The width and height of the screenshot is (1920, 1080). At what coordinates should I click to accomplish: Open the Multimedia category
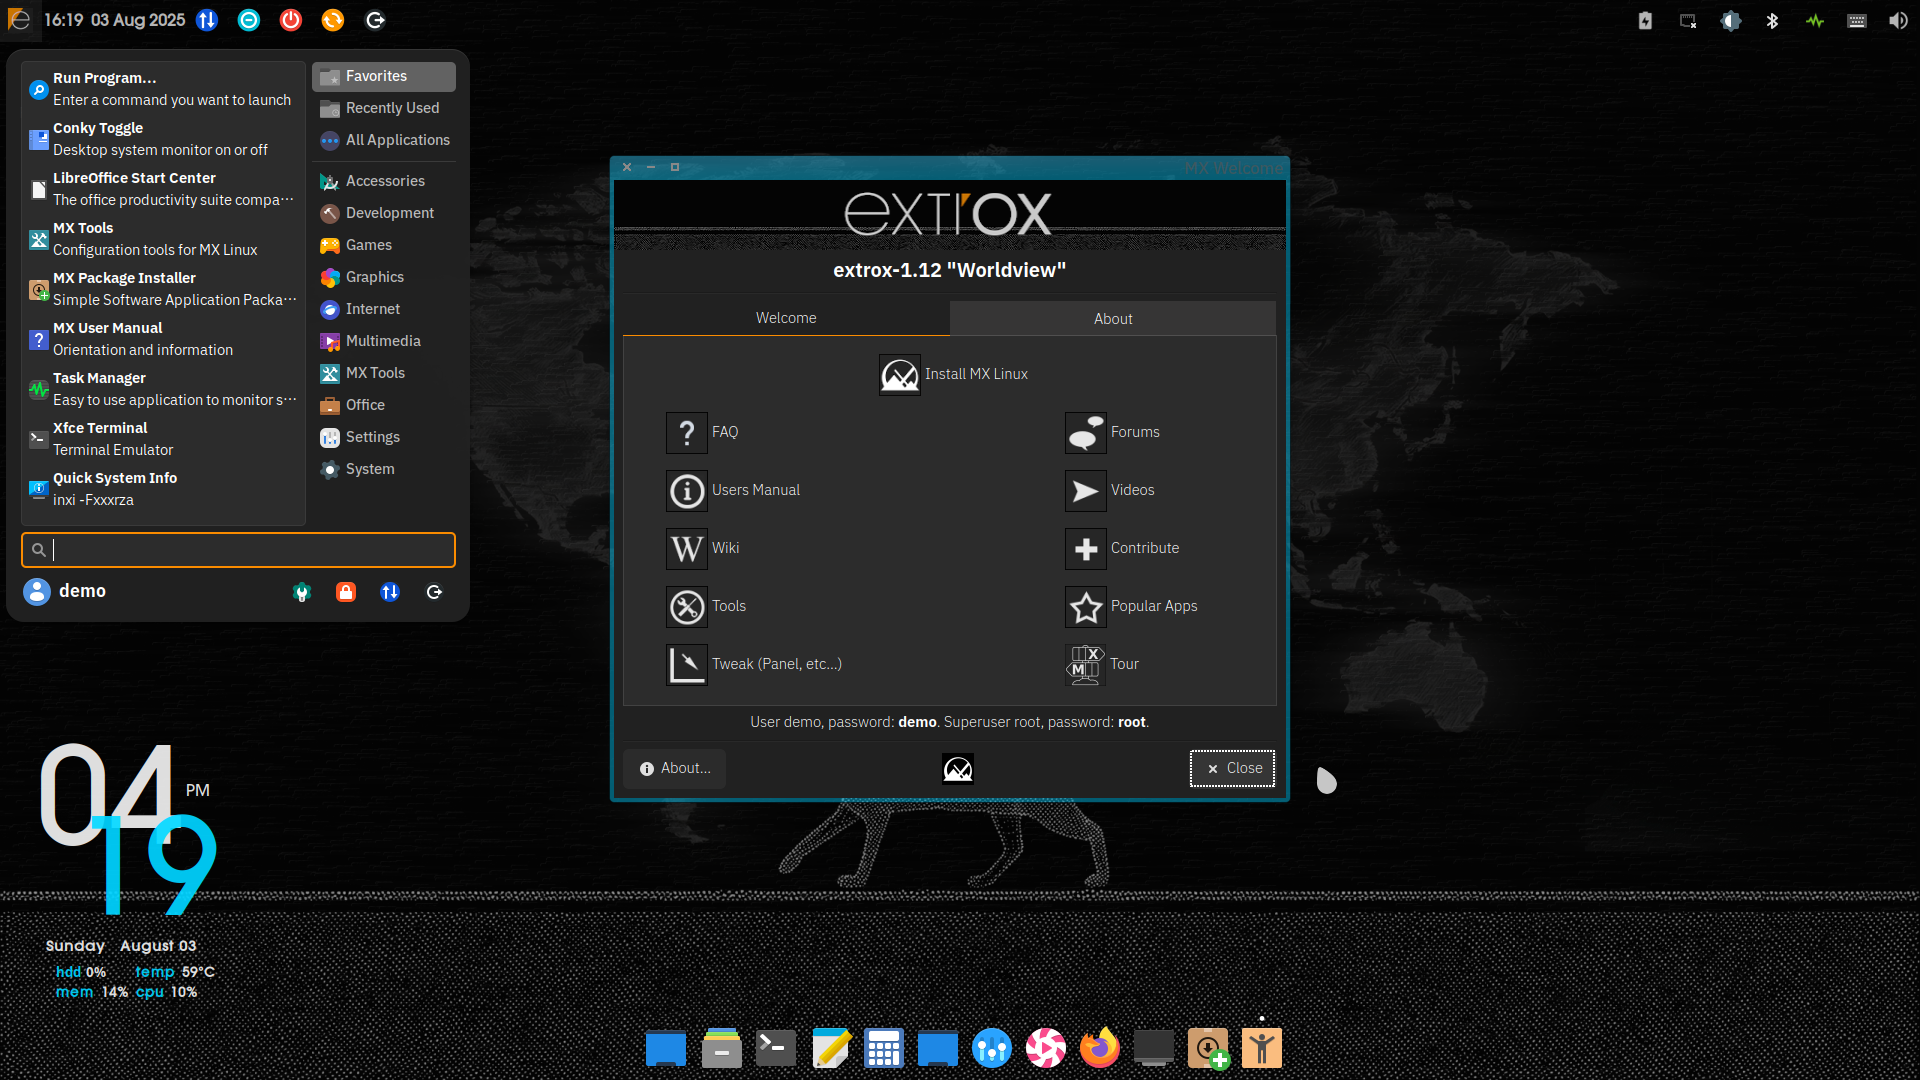coord(384,341)
